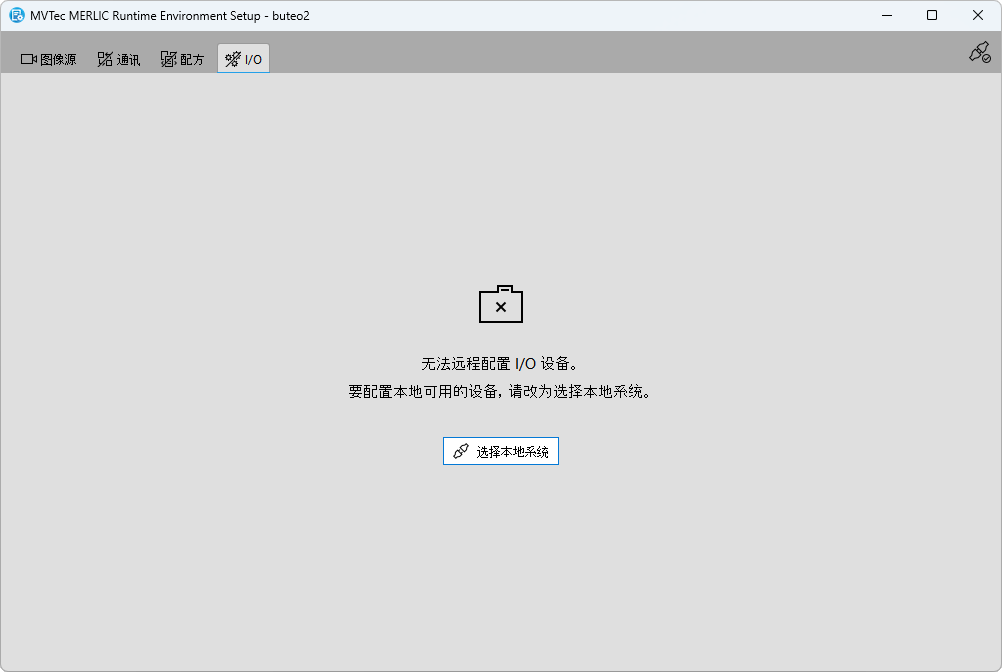Image resolution: width=1002 pixels, height=672 pixels.
Task: Click the camera icon on the 图像源 tab
Action: [x=29, y=60]
